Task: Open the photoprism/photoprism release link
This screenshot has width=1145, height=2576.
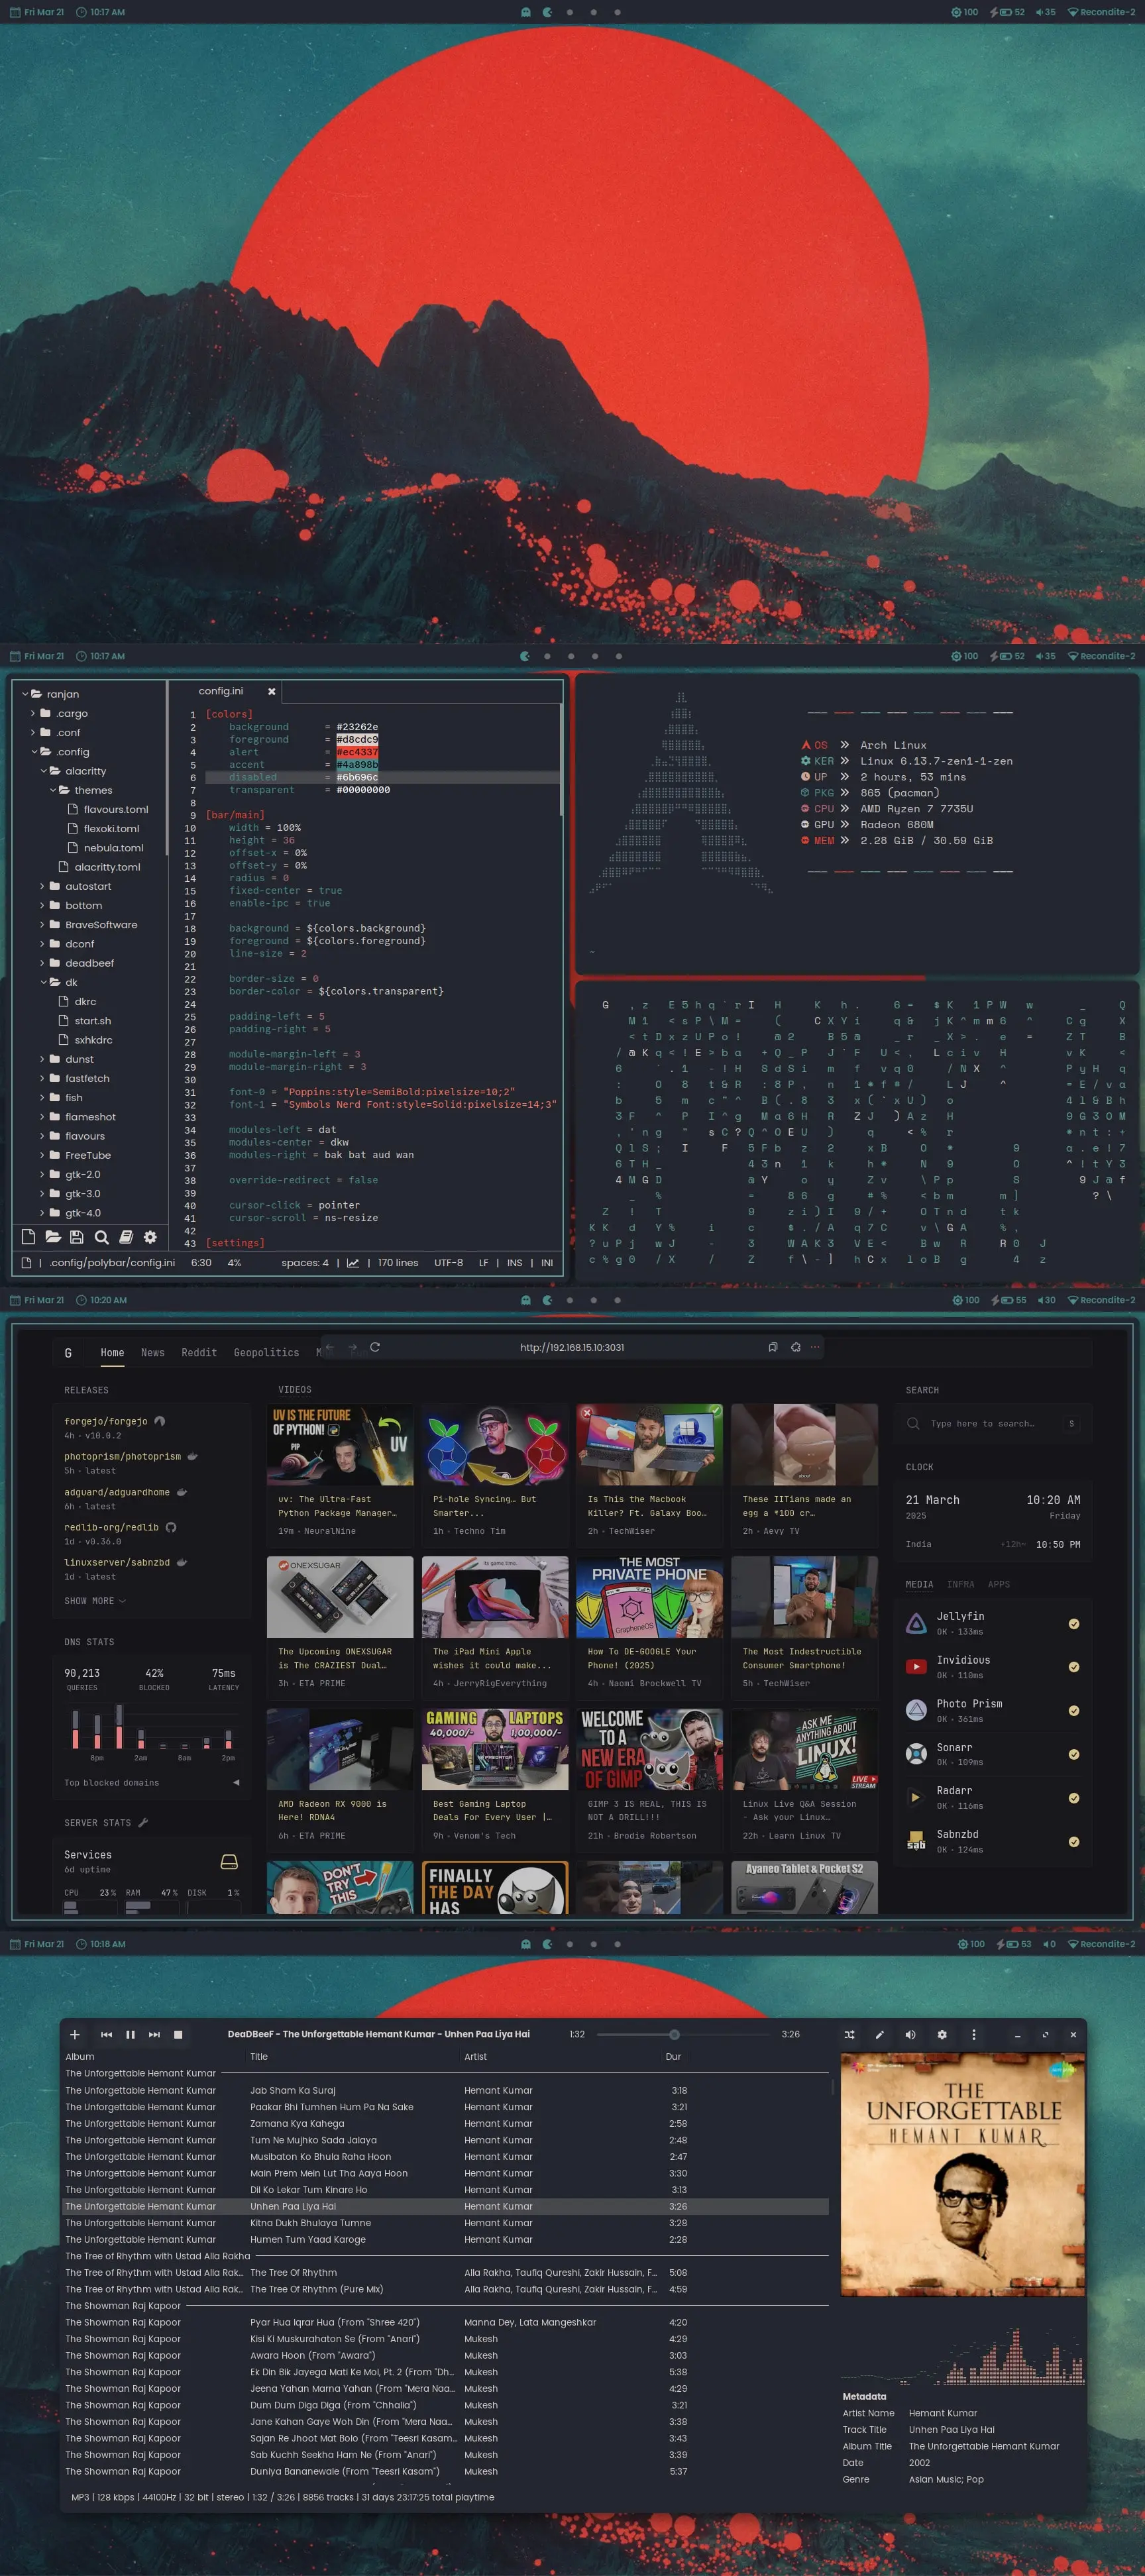Action: (x=123, y=1456)
